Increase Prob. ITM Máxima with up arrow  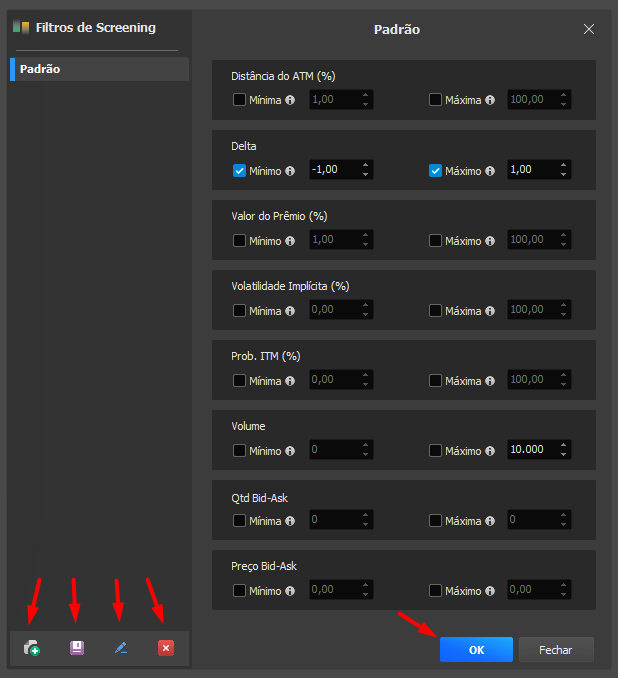(563, 375)
